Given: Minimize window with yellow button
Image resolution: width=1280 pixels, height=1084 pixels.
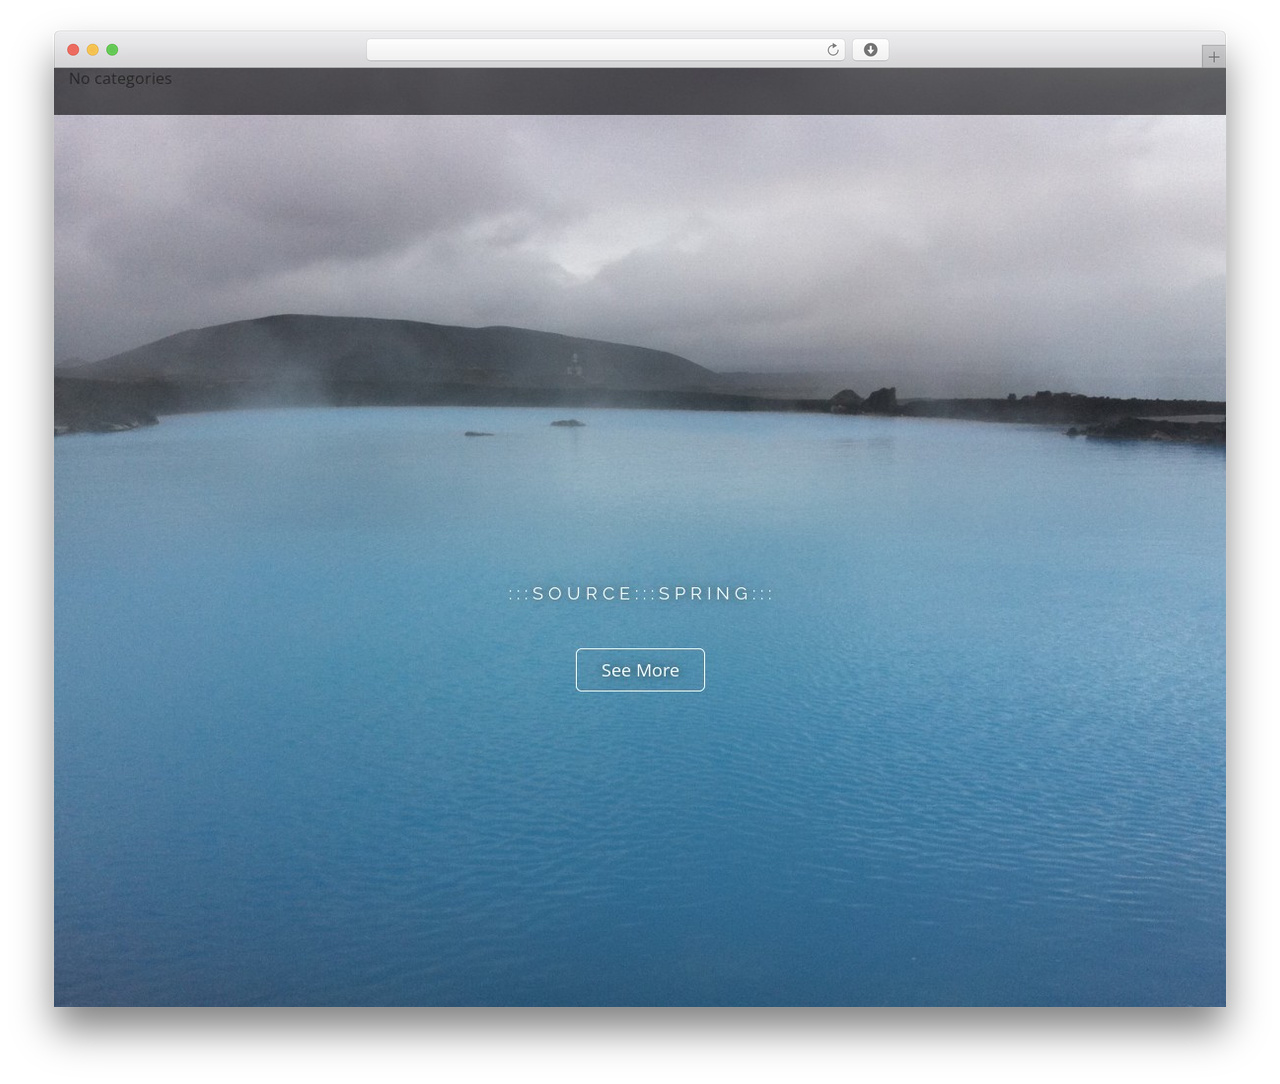Looking at the screenshot, I should pos(93,50).
